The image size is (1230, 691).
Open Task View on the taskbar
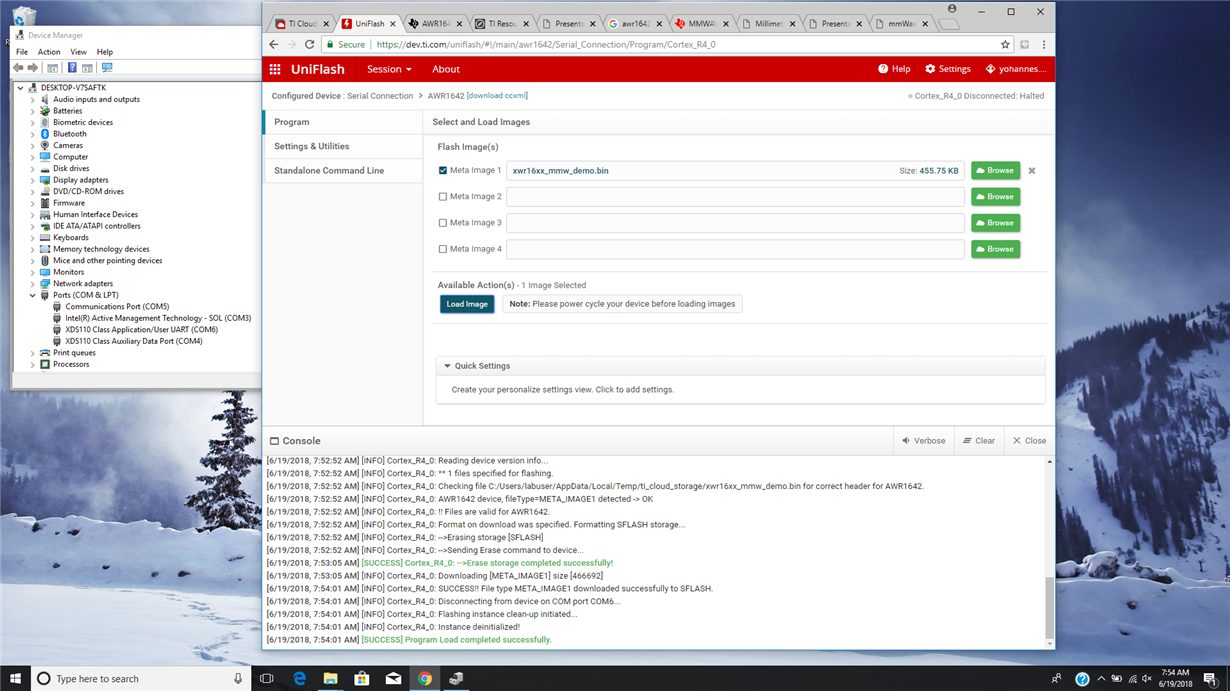[266, 678]
